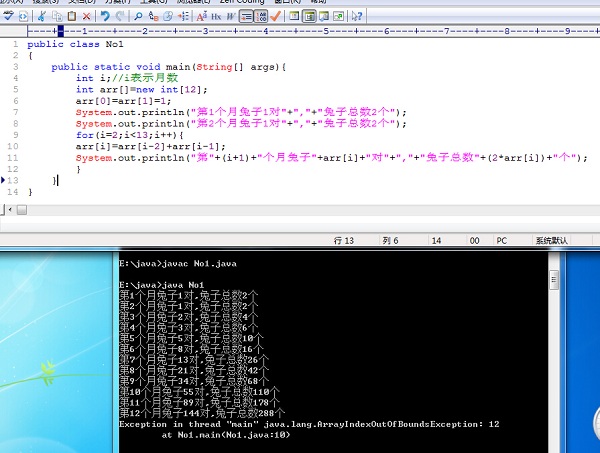Viewport: 600px width, 453px height.
Task: Click console line "E:\java>javac No1.java"
Action: pos(178,264)
